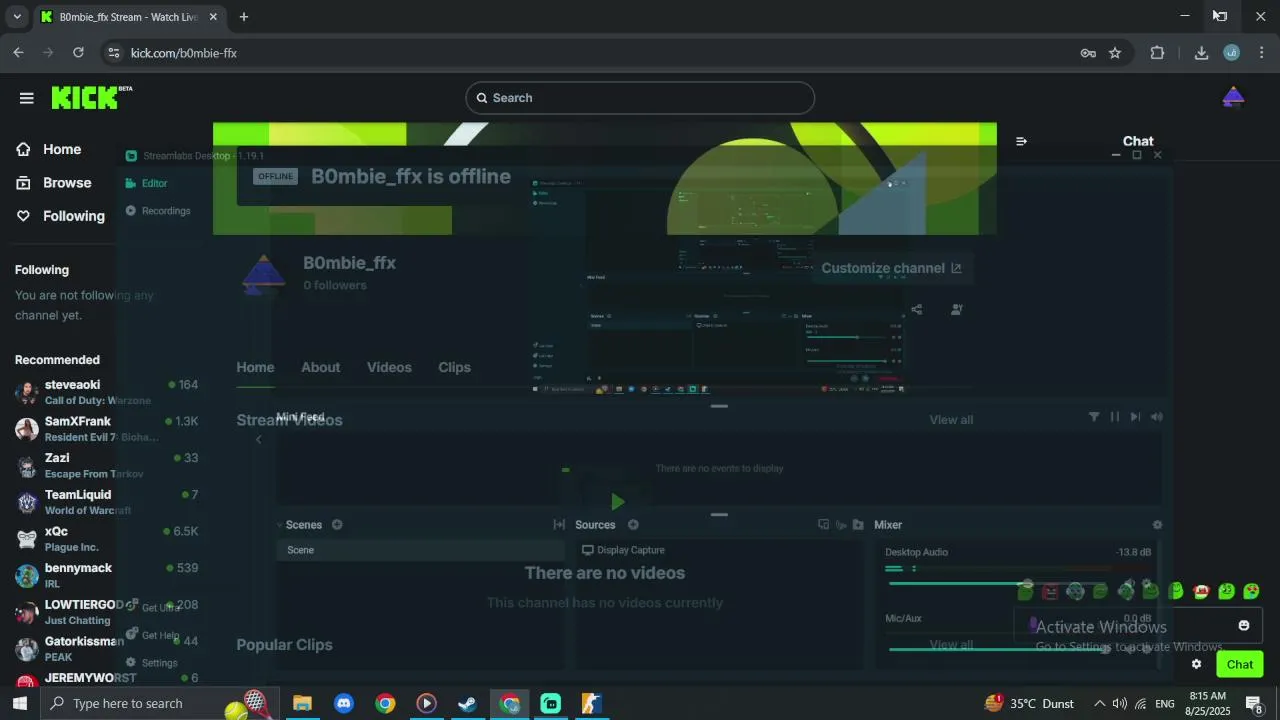Select Scene in Streamlabs Scenes list

pos(420,550)
